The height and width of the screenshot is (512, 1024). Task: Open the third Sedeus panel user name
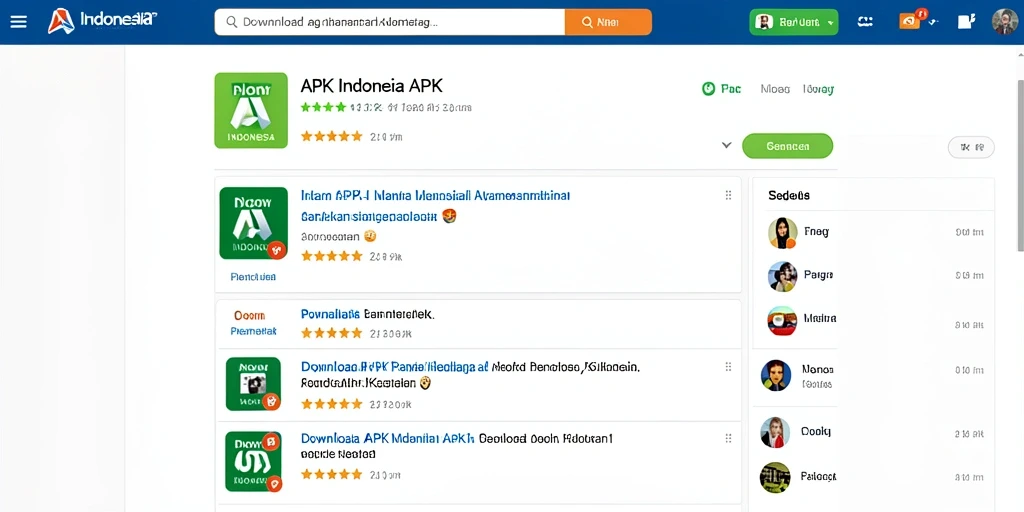[x=820, y=319]
